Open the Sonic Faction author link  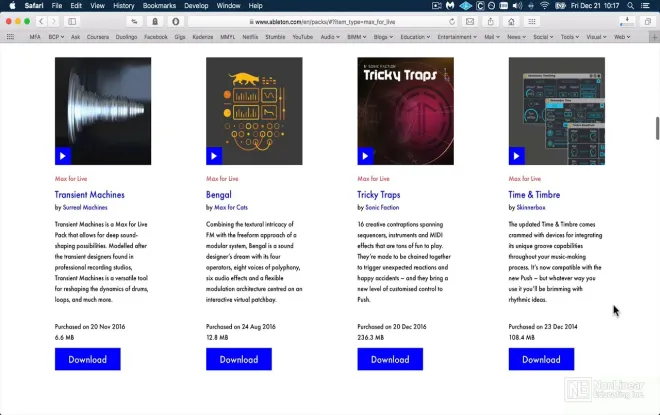click(382, 208)
